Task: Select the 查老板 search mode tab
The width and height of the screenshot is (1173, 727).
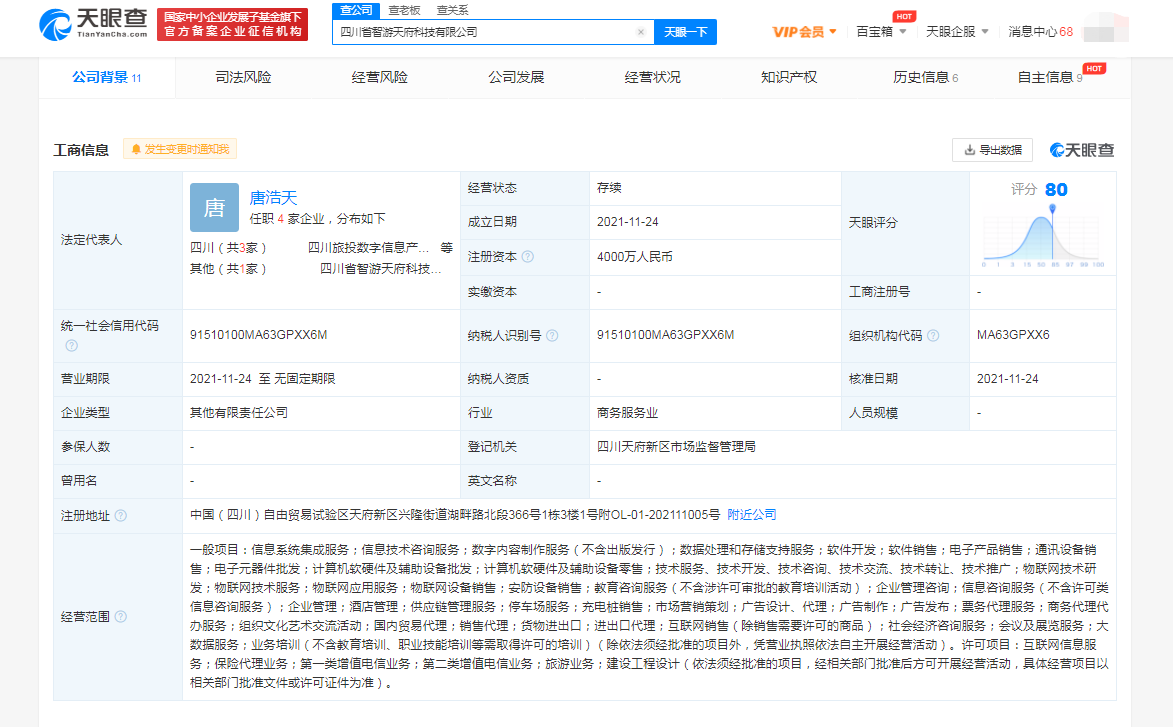Action: [x=404, y=10]
